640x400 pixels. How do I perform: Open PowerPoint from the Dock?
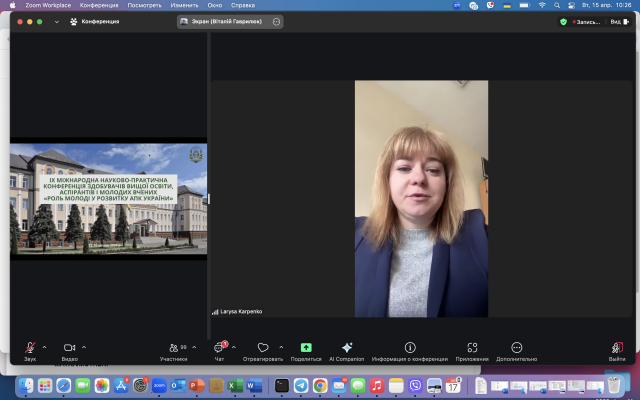click(197, 385)
